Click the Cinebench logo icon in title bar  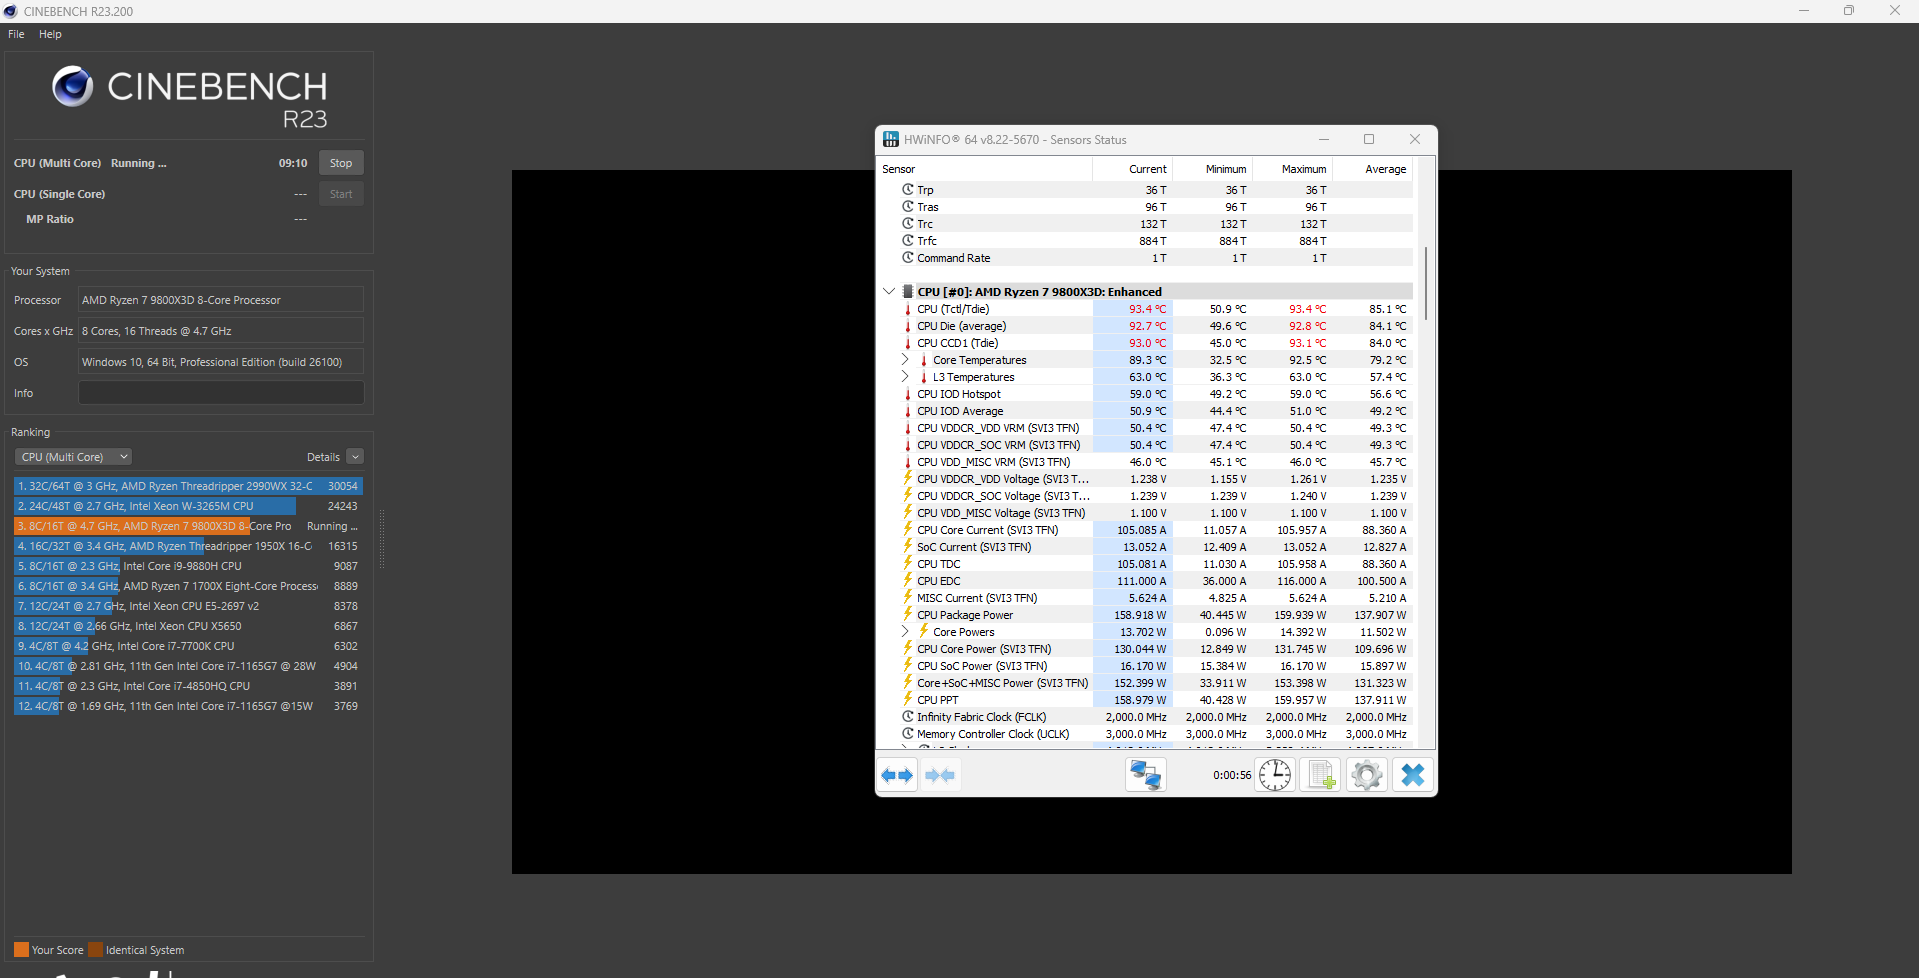pyautogui.click(x=11, y=11)
